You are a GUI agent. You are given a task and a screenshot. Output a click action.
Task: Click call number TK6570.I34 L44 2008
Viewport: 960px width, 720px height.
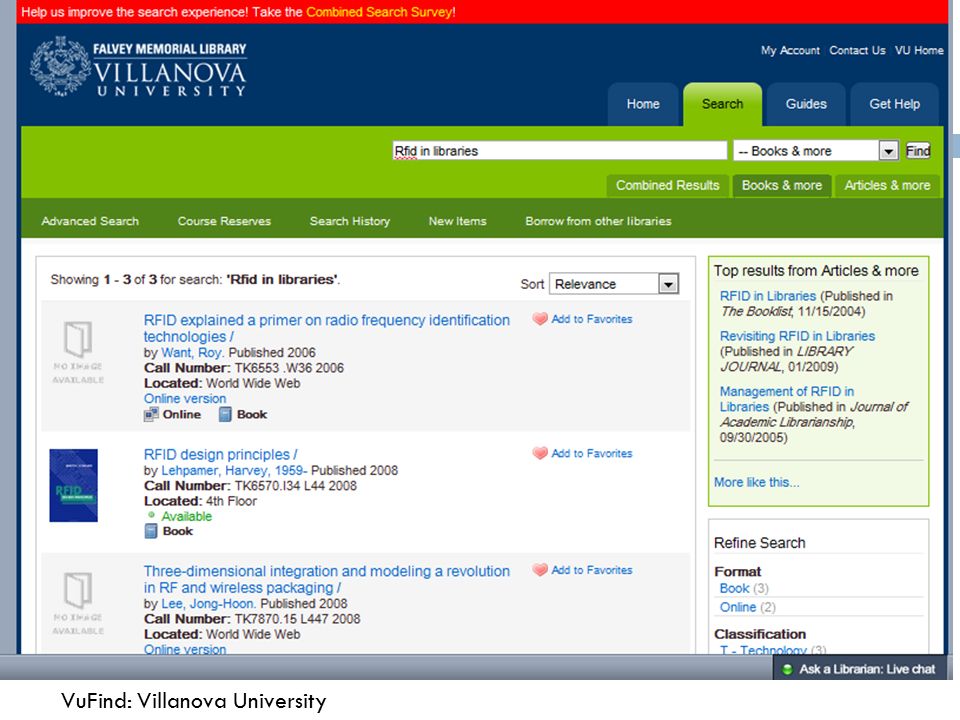point(295,486)
